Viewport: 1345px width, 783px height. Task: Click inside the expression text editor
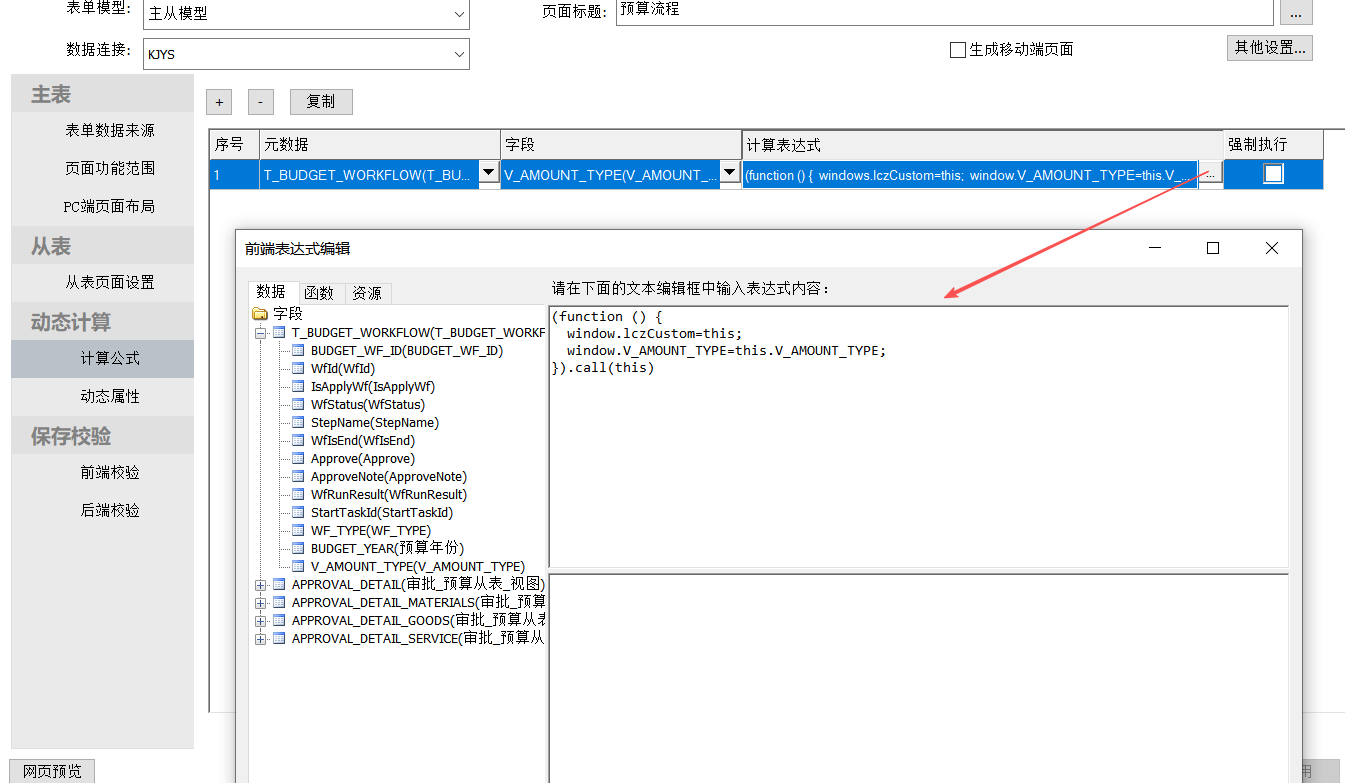[x=918, y=460]
